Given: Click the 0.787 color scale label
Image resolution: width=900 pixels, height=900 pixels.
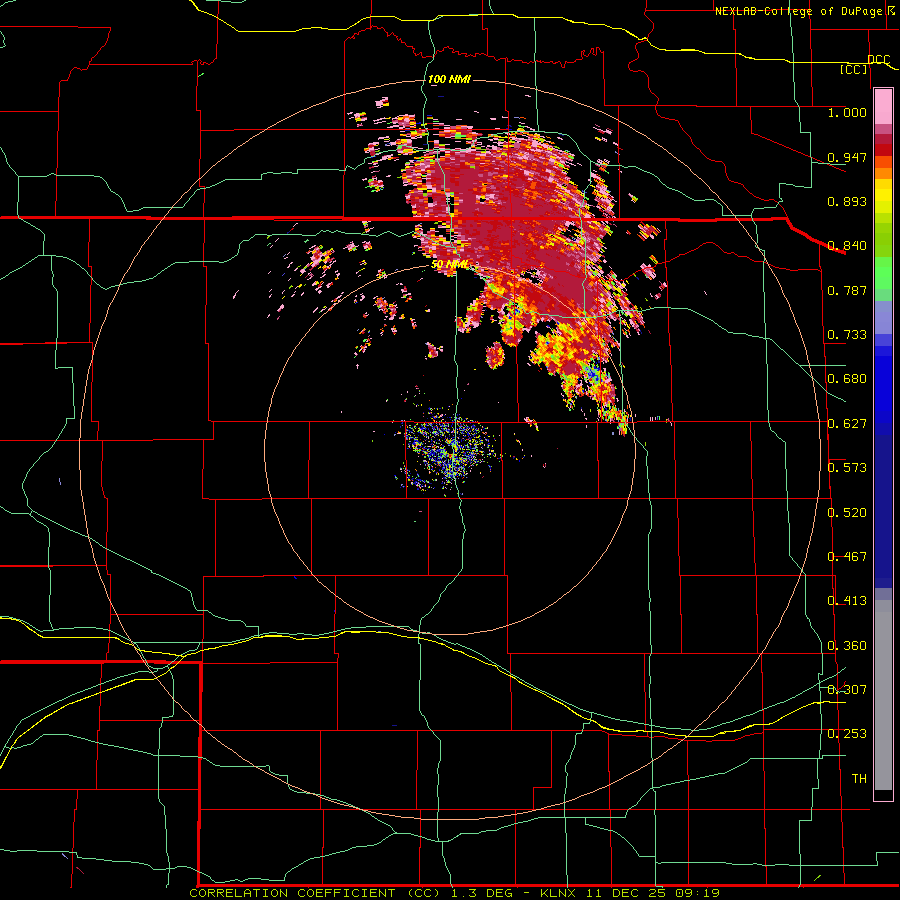Looking at the screenshot, I should coord(847,290).
